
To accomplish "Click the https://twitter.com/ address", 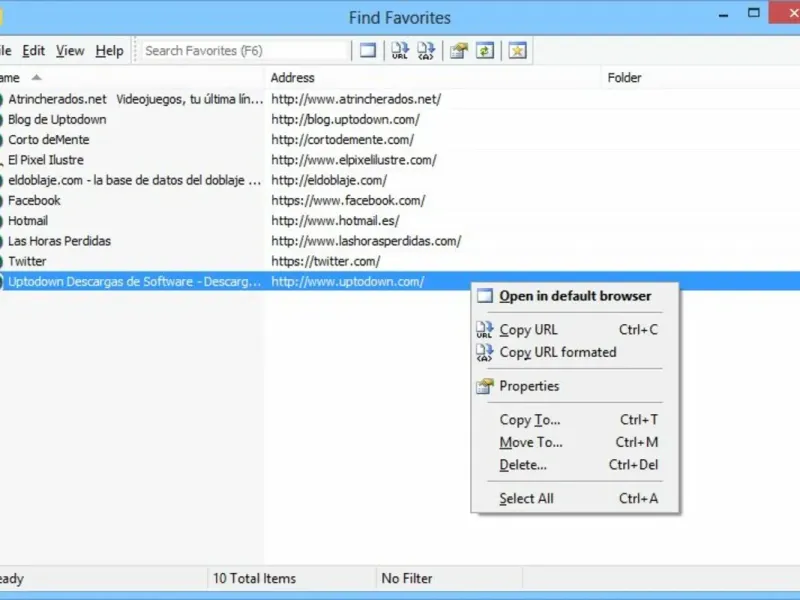I will click(x=326, y=261).
